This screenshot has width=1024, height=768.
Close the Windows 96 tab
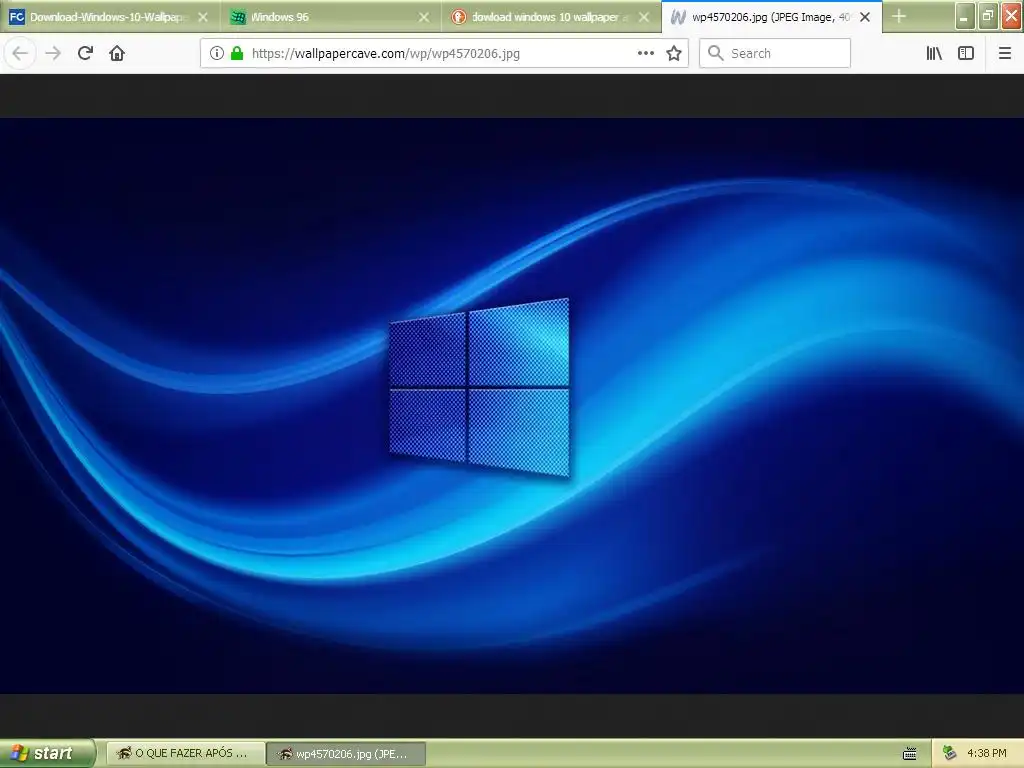point(424,17)
